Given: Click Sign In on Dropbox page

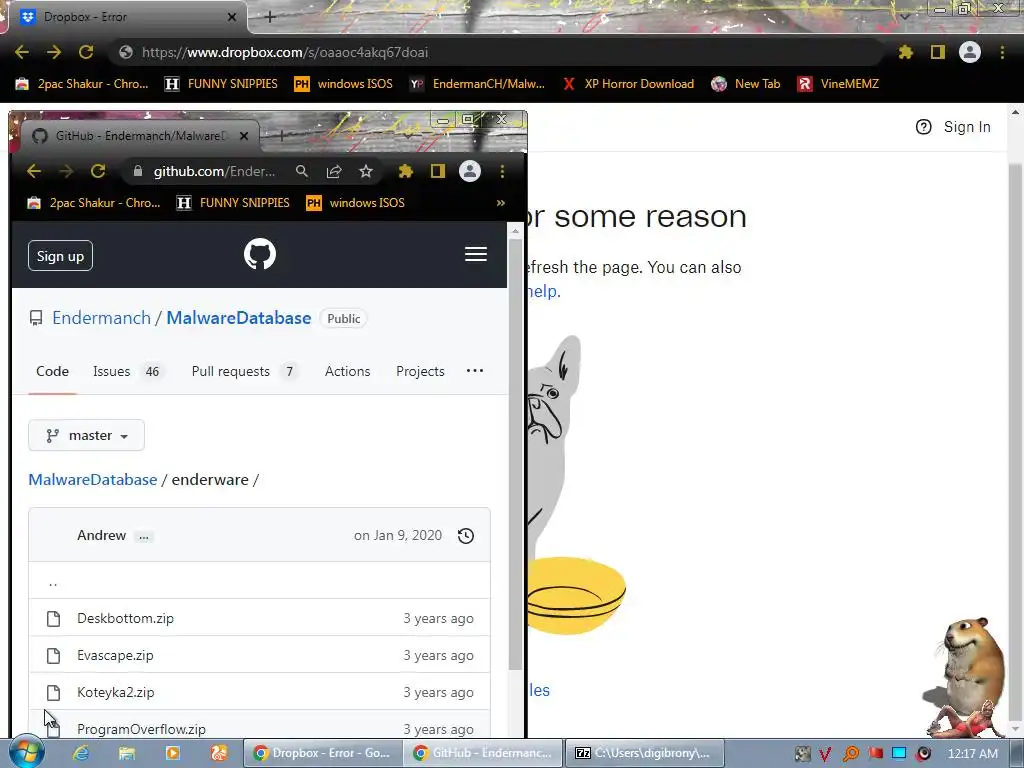Looking at the screenshot, I should click(967, 127).
